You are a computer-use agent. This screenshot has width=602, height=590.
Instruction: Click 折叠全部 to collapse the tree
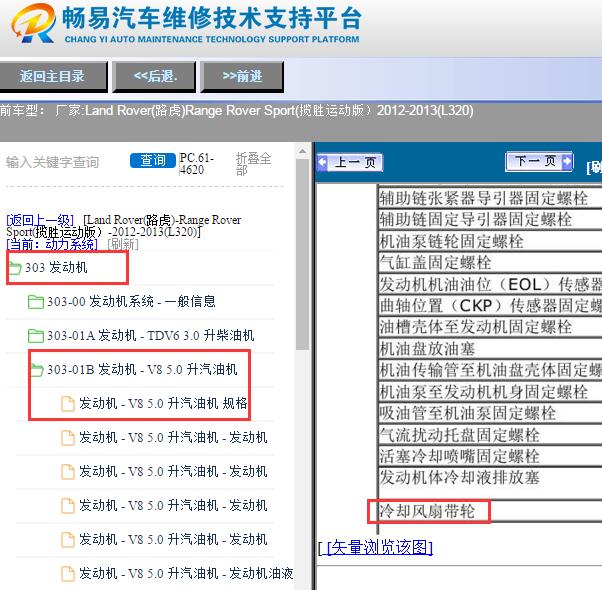pyautogui.click(x=253, y=164)
